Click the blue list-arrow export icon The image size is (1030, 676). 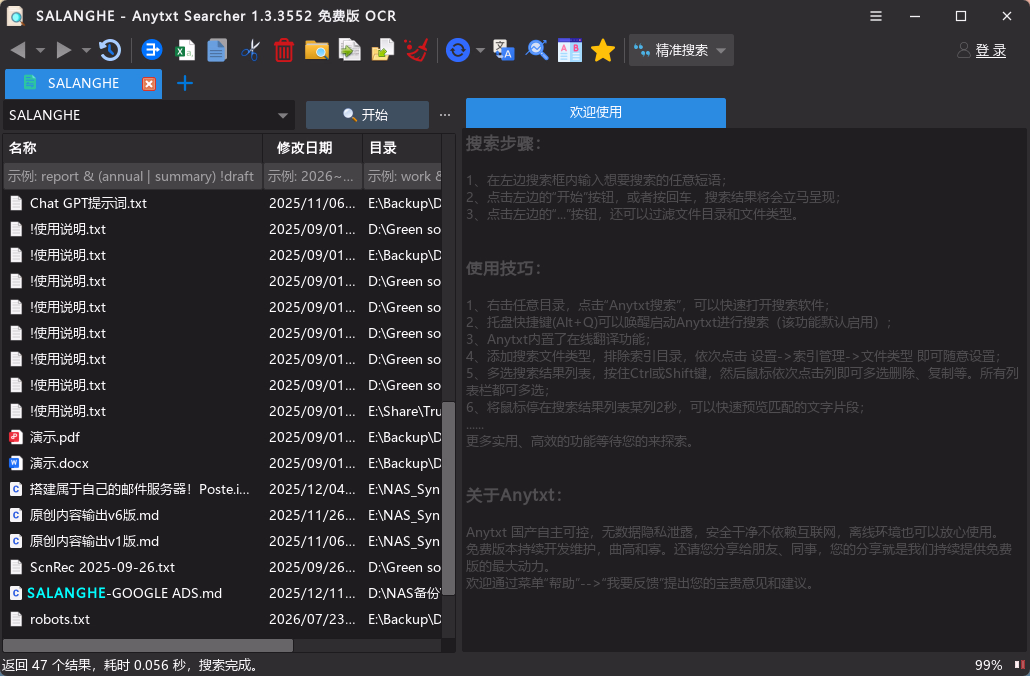[152, 50]
